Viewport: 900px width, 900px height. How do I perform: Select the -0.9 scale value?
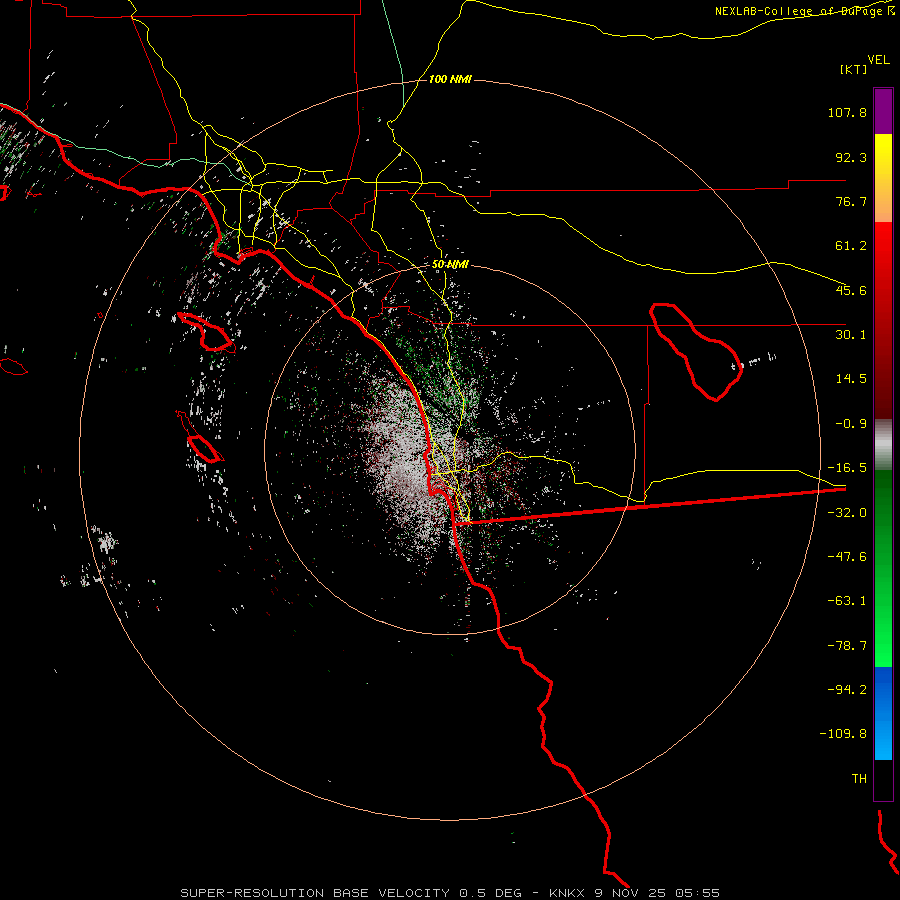(x=851, y=424)
